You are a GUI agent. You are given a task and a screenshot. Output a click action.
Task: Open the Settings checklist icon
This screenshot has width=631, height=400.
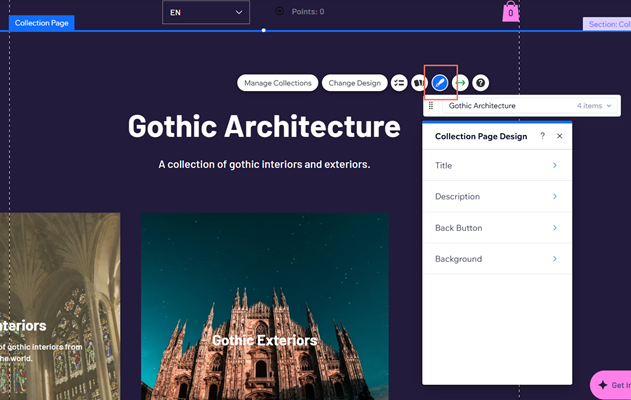click(x=399, y=83)
